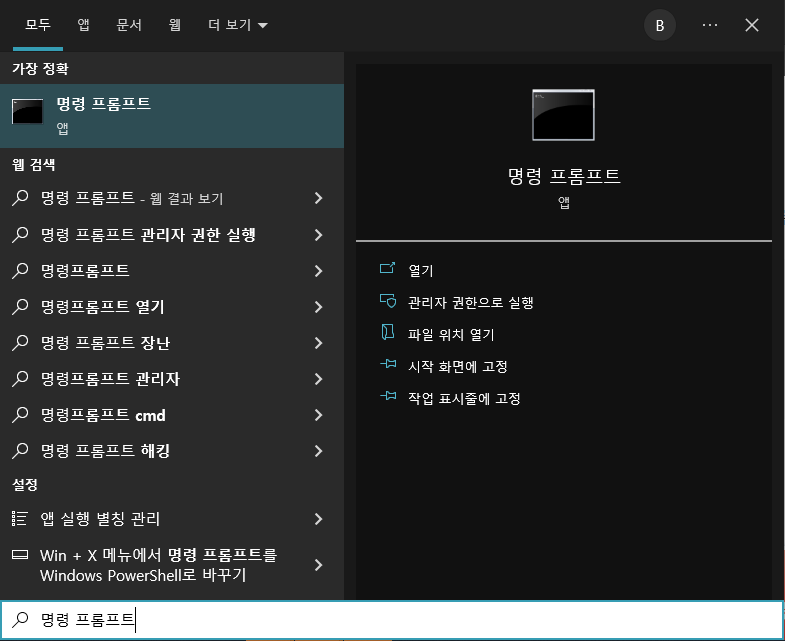Click 작업 표시줄에 고정
The image size is (785, 641).
(464, 399)
